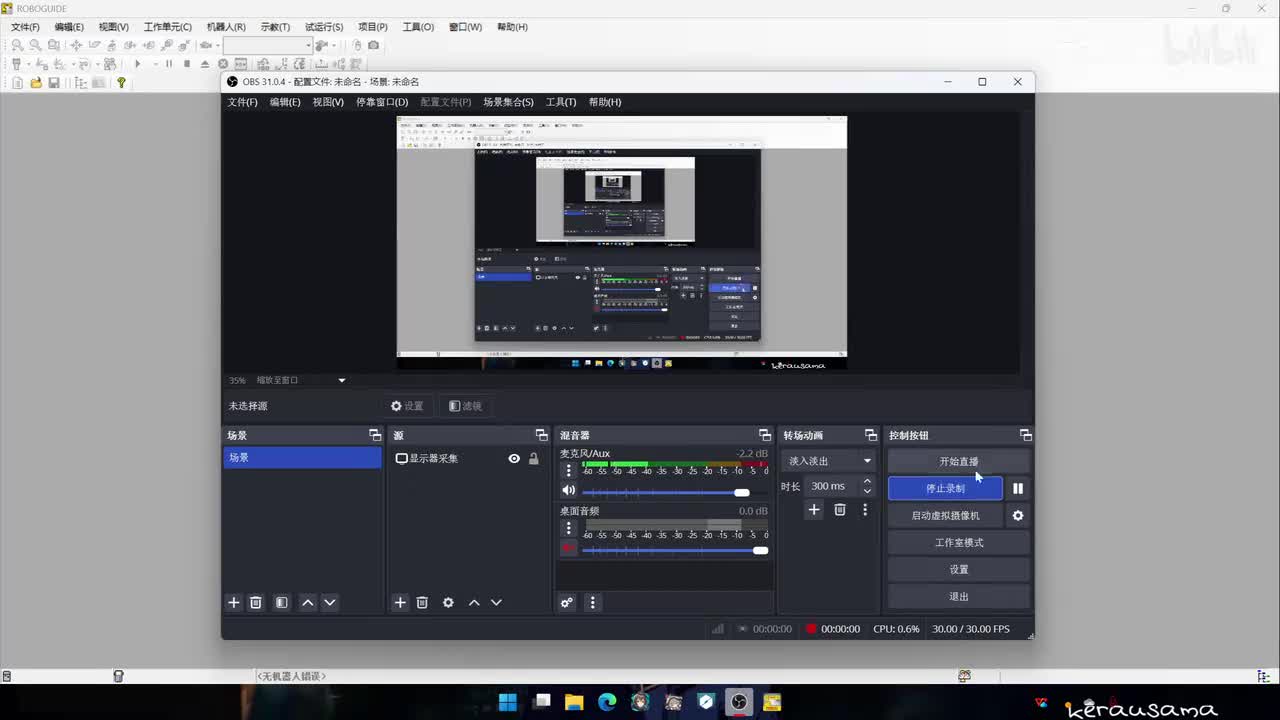Screen dimensions: 1280x720
Task: Add a transition with plus icon
Action: [814, 510]
